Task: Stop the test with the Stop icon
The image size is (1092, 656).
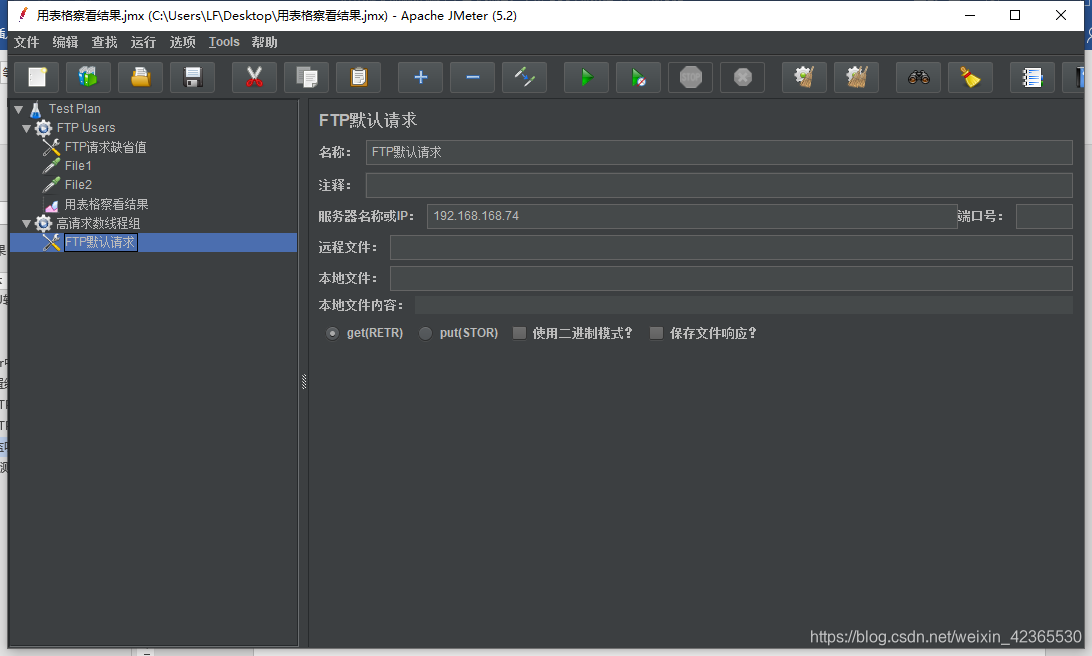Action: 690,77
